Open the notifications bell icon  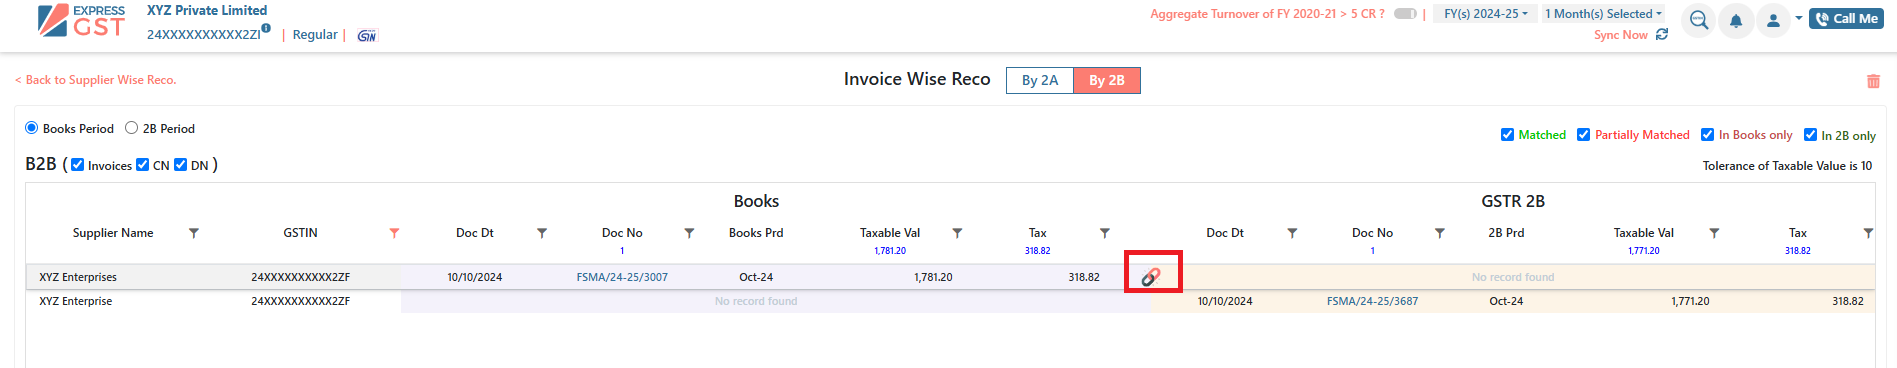(x=1736, y=20)
